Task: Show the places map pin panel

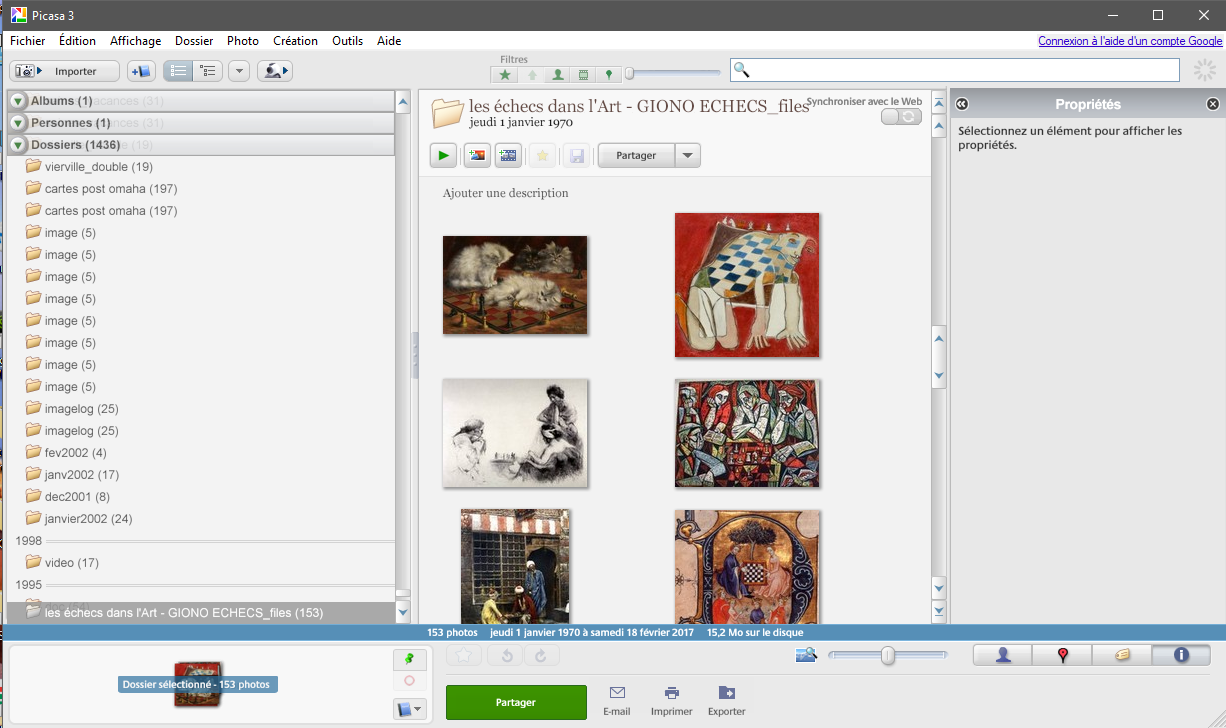Action: [1062, 655]
